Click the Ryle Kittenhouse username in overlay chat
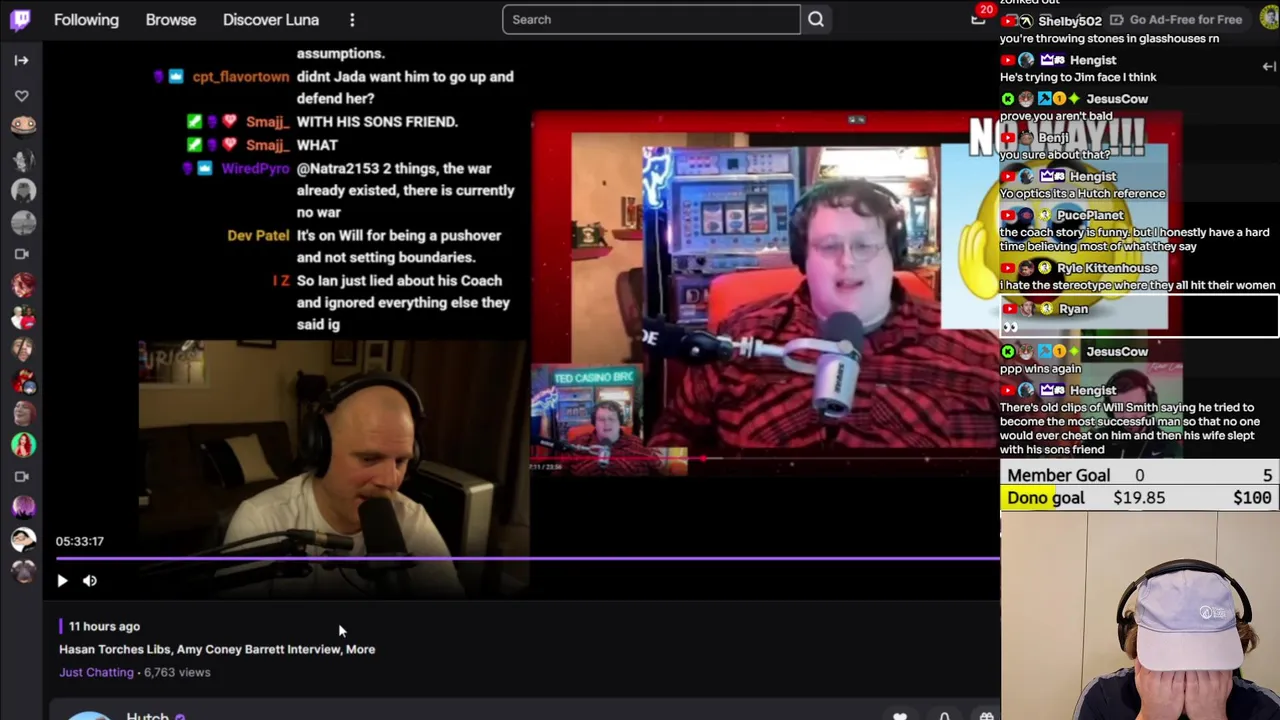 pos(1107,268)
